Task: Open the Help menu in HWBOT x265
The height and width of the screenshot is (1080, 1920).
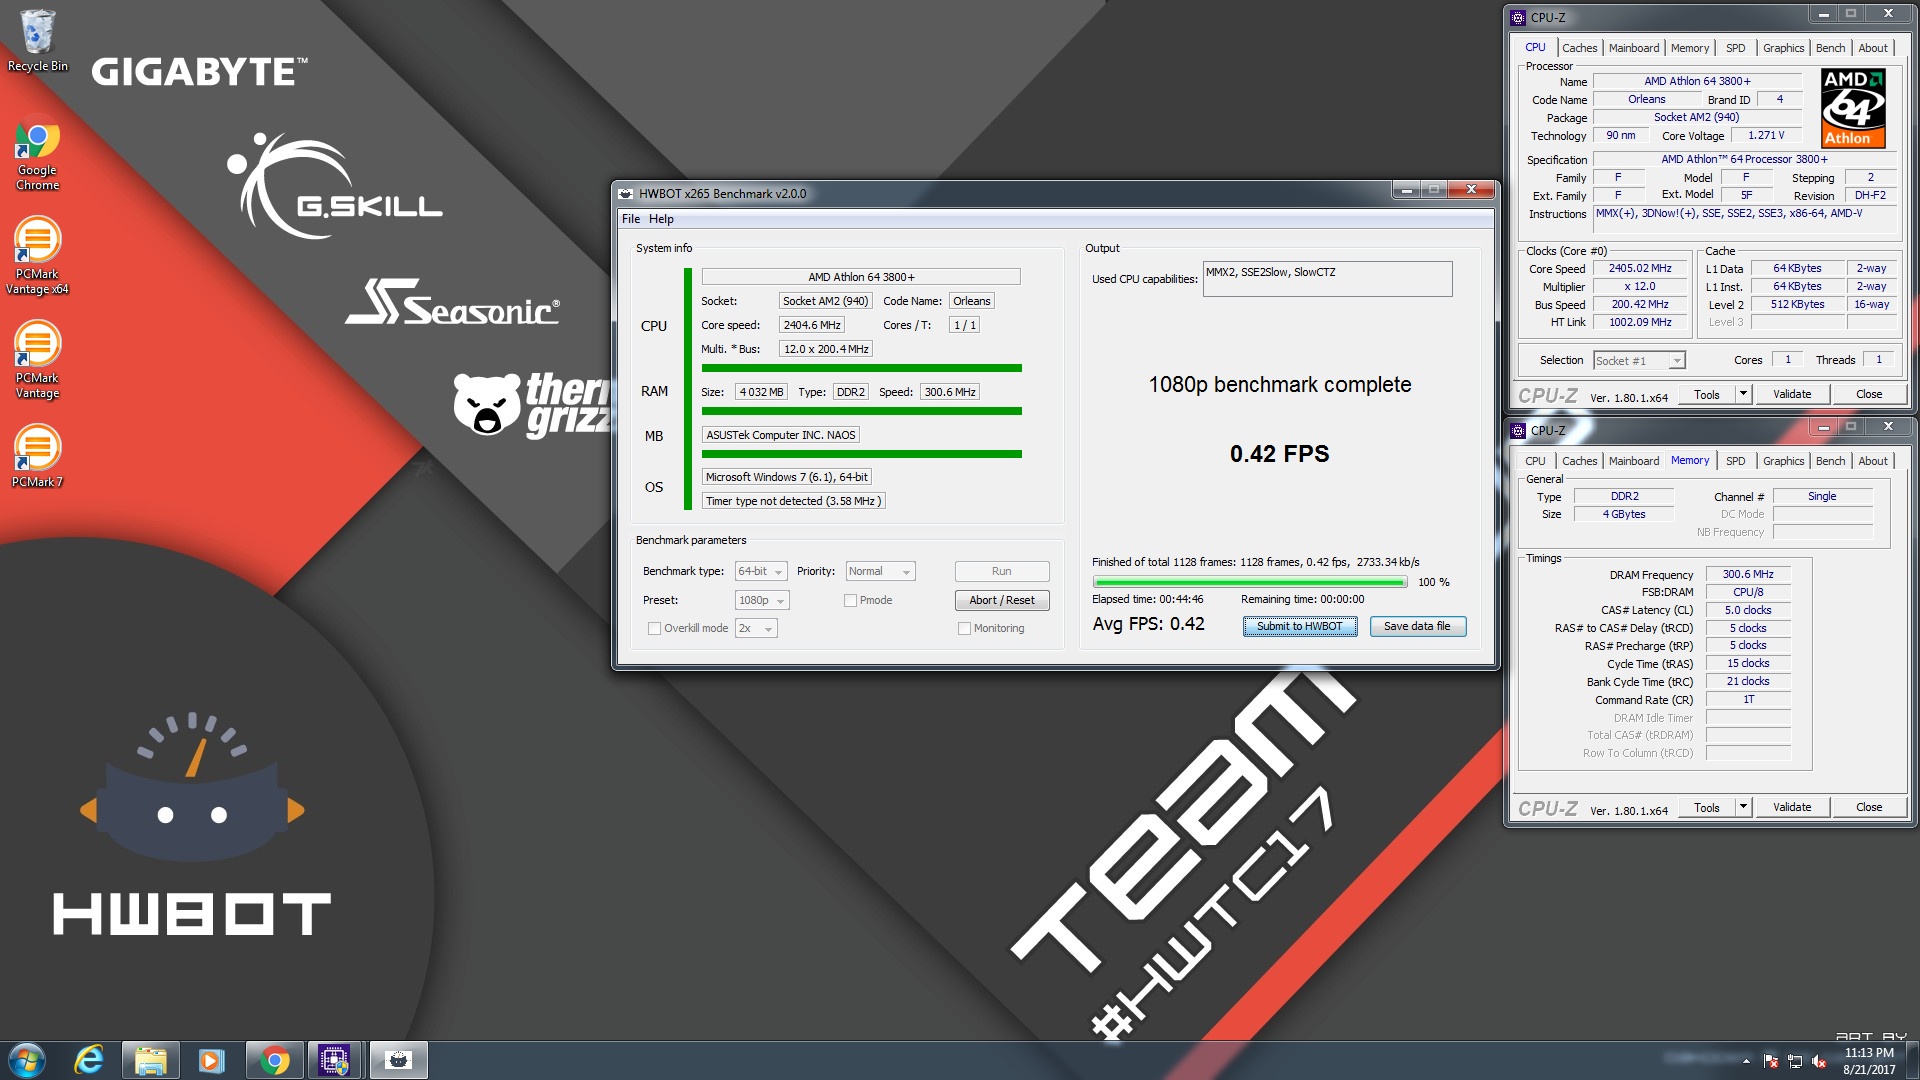Action: point(661,219)
